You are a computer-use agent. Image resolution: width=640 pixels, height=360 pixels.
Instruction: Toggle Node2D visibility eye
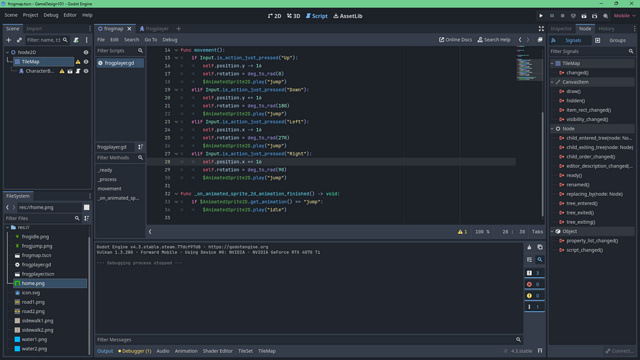pyautogui.click(x=86, y=52)
